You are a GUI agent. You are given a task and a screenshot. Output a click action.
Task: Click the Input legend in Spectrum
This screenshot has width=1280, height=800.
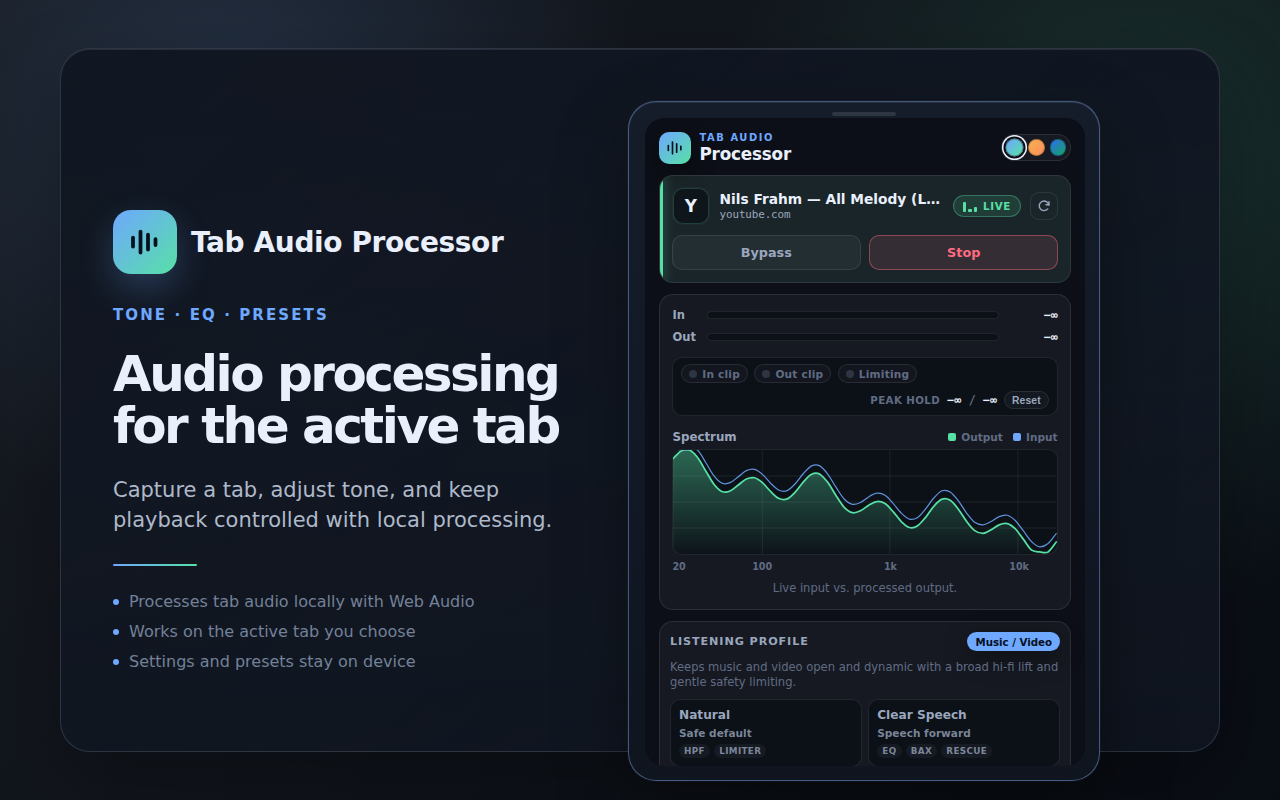tap(1035, 437)
